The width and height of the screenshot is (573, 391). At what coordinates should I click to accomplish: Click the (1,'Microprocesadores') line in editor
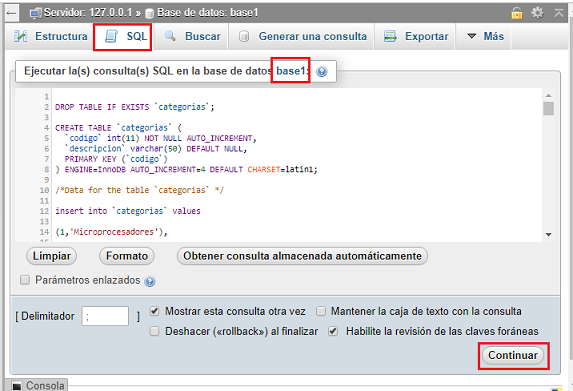pyautogui.click(x=111, y=232)
